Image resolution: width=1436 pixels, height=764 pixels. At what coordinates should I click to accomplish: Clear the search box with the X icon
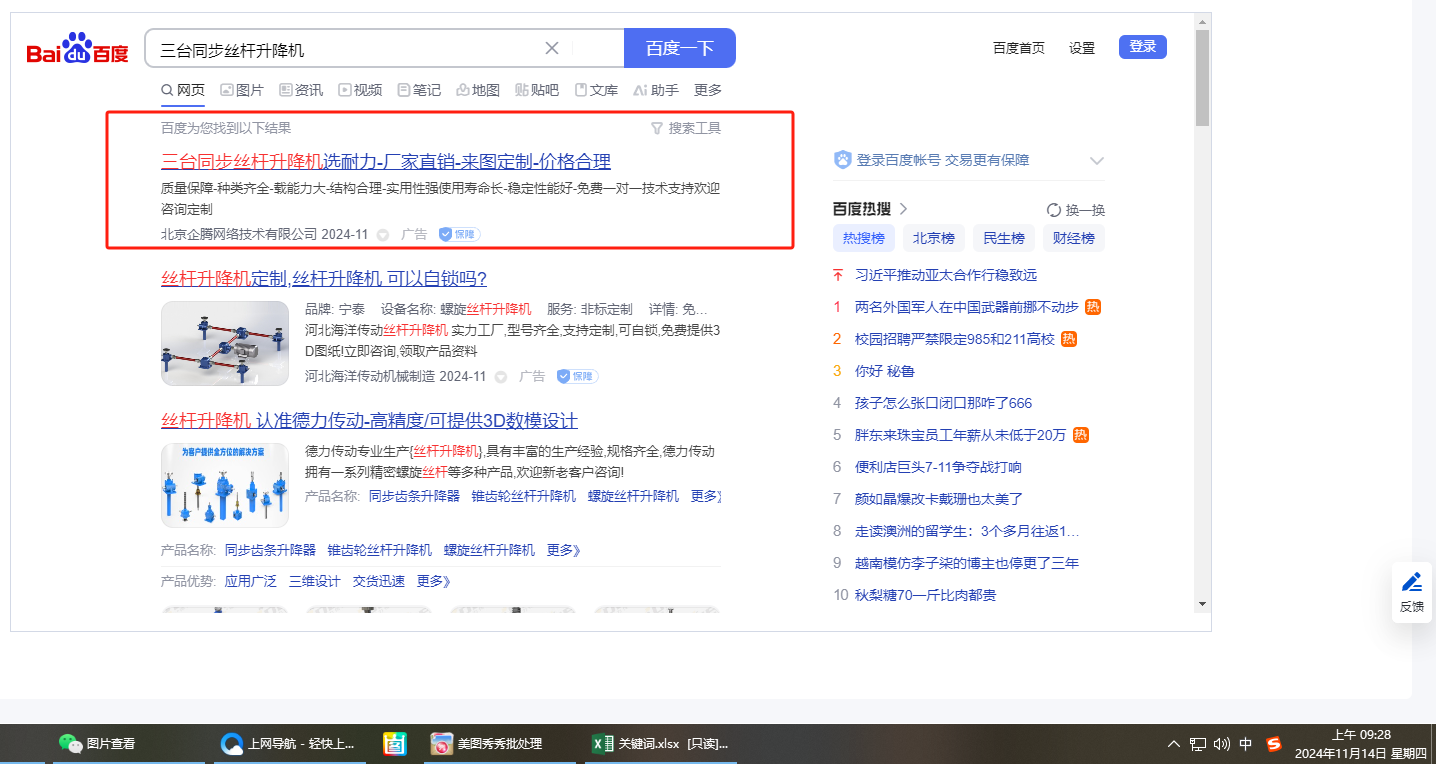pos(551,48)
